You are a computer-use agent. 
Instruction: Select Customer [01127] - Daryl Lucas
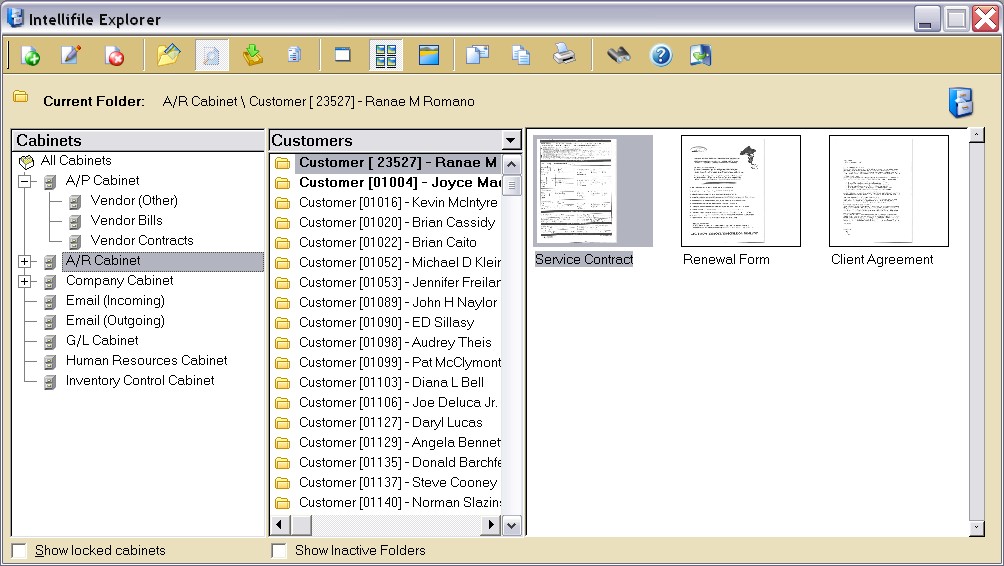(x=391, y=423)
